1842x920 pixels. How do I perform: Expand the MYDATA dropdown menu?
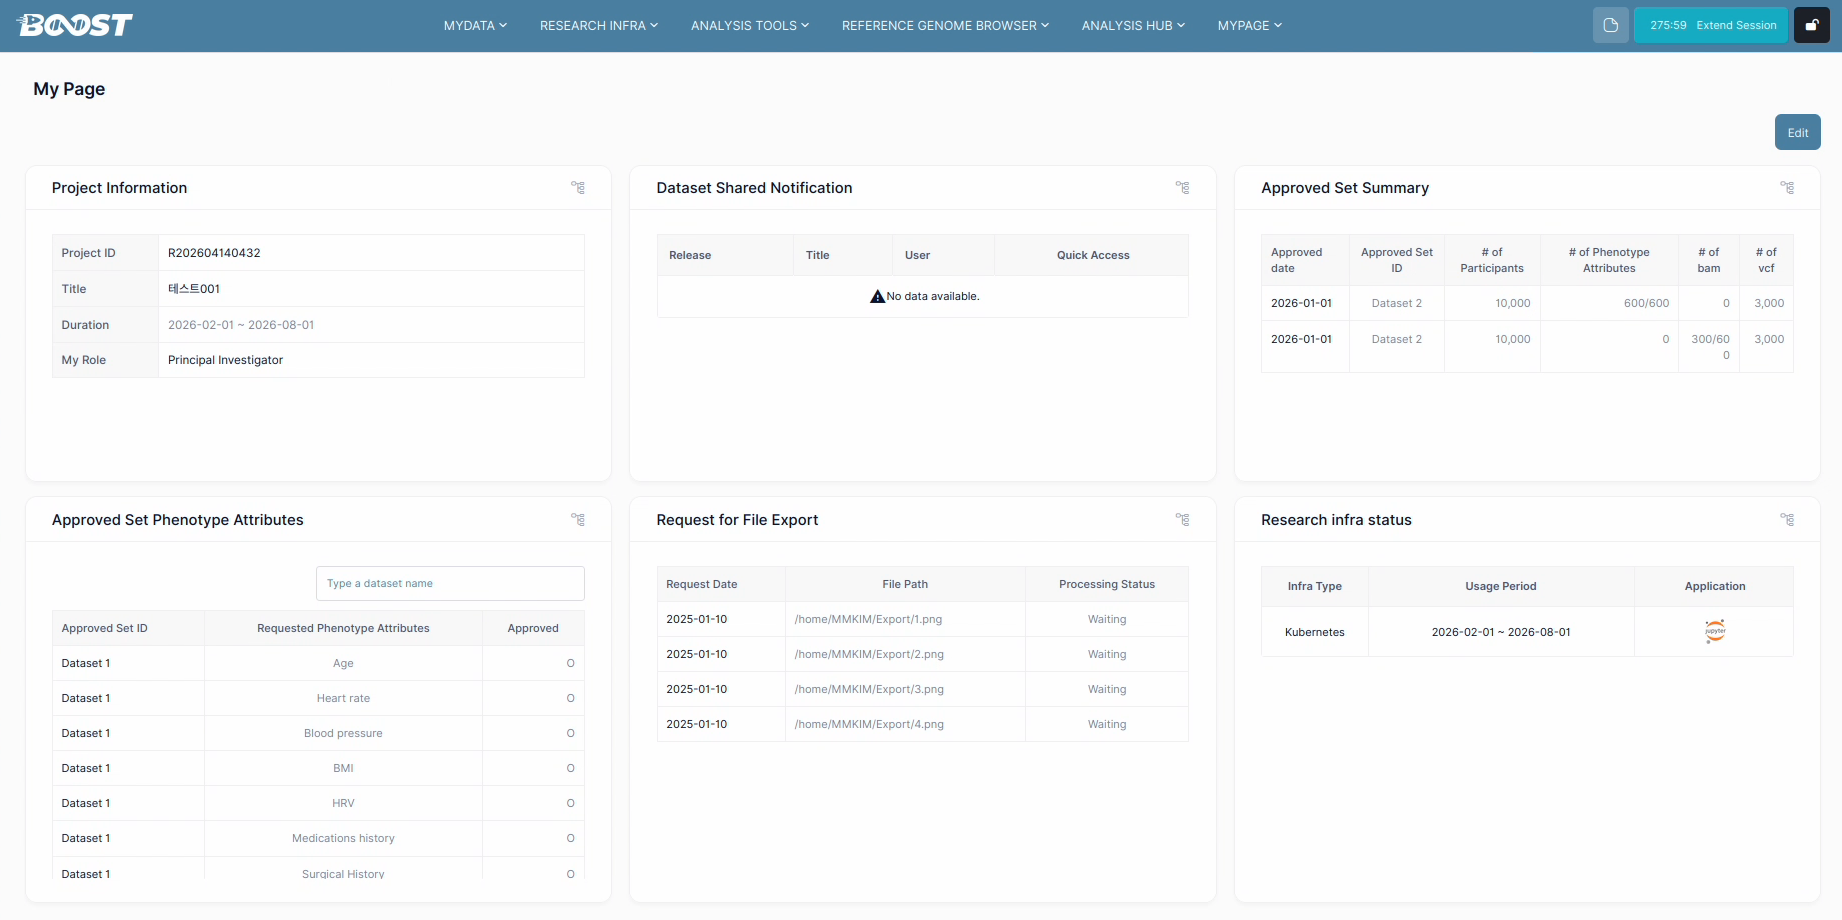pos(475,25)
